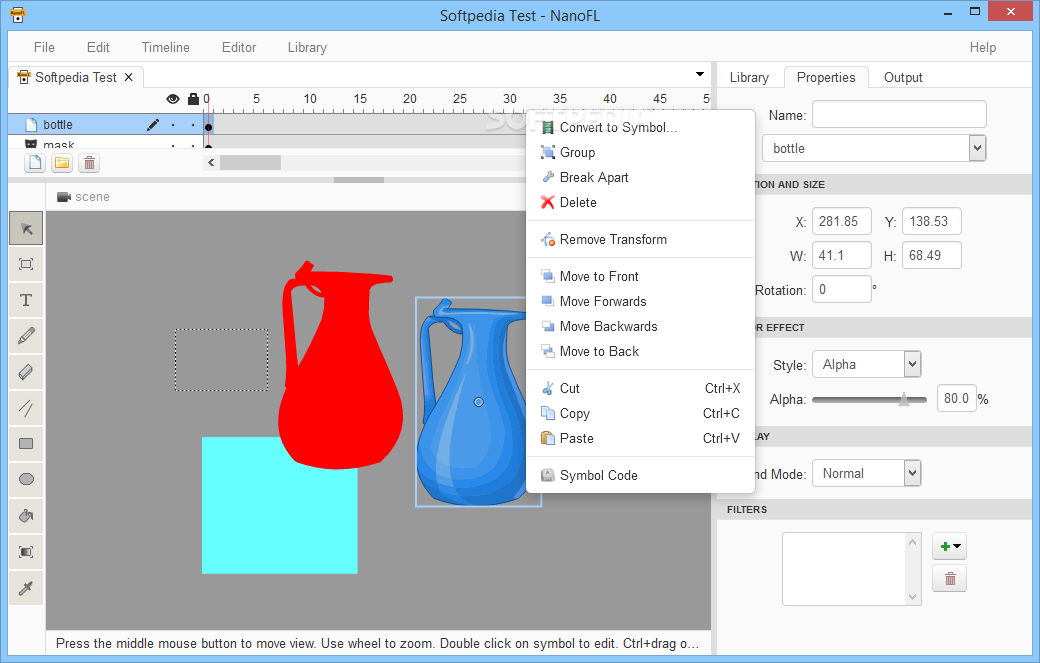Choose Symbol Code in context menu
1040x663 pixels.
pos(641,475)
